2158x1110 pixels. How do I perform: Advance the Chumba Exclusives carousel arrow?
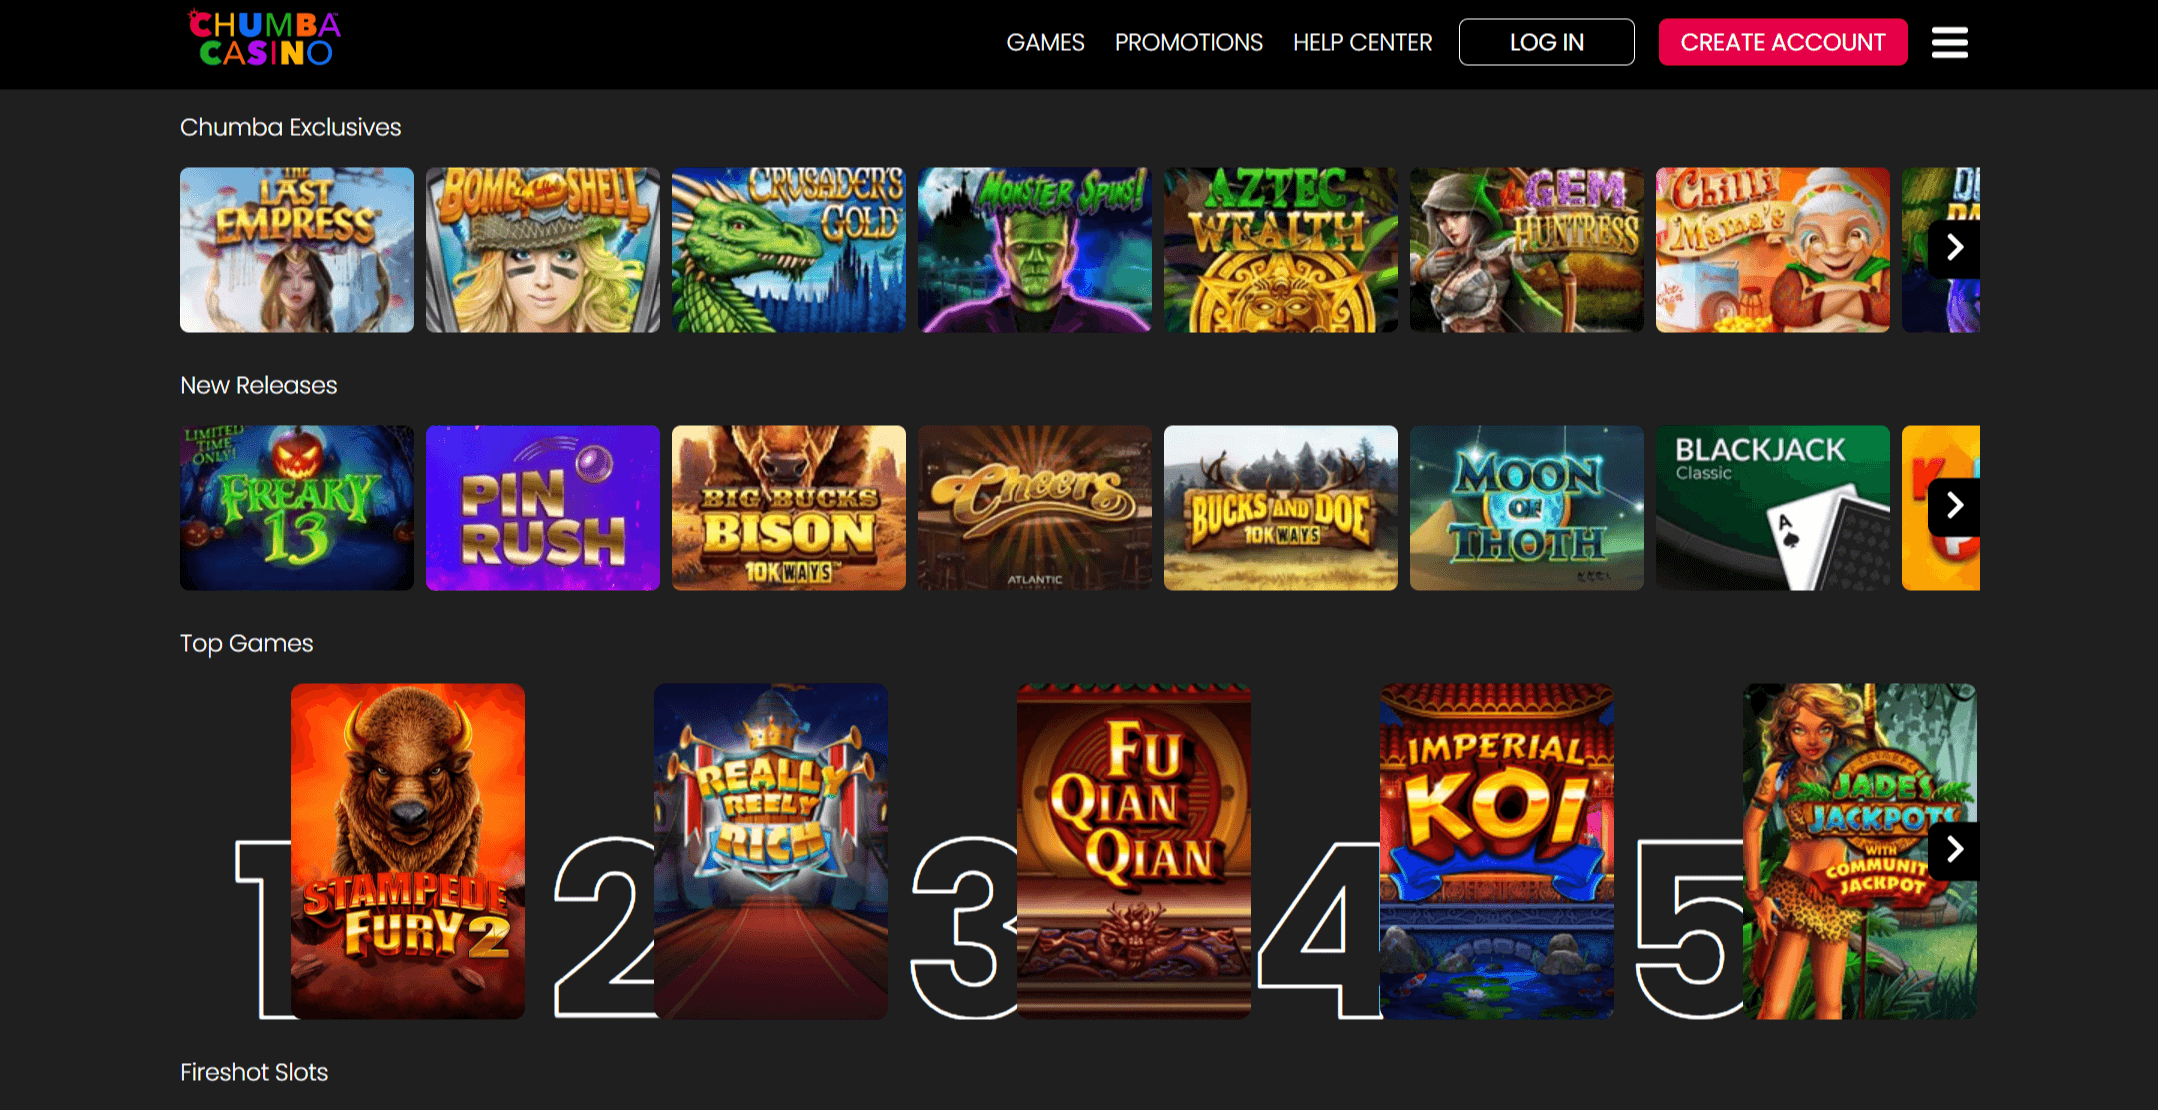click(1955, 247)
